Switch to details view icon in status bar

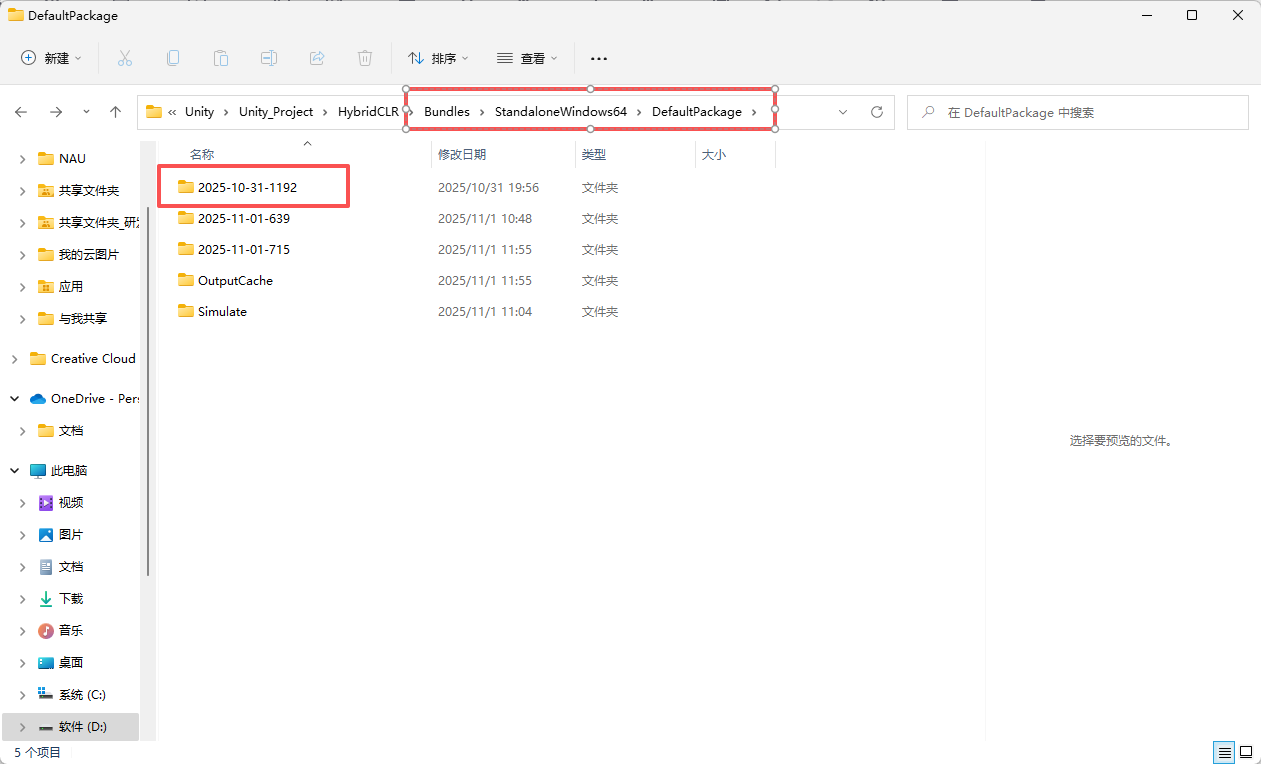pyautogui.click(x=1224, y=751)
